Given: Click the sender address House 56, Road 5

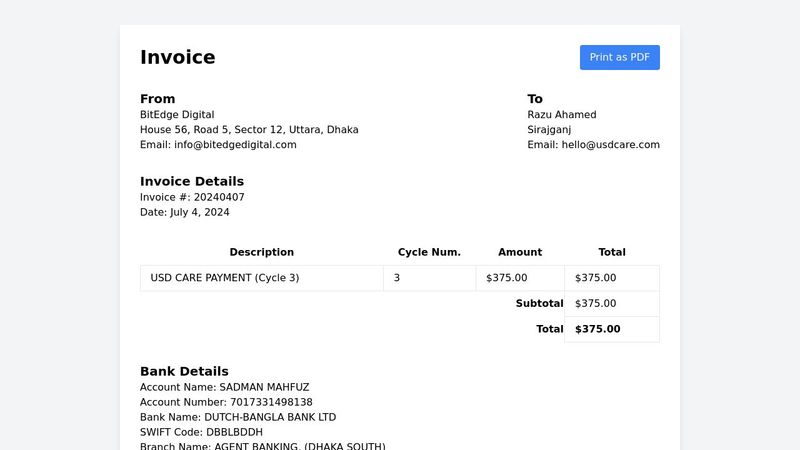Looking at the screenshot, I should [249, 130].
